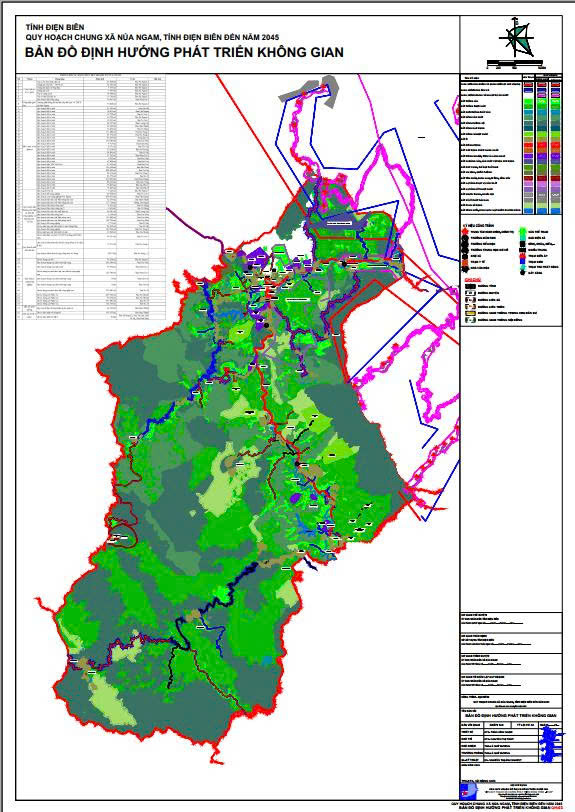This screenshot has height=812, width=575.
Task: Click the red 'GHI CHÚ' notes heading
Action: [x=472, y=280]
